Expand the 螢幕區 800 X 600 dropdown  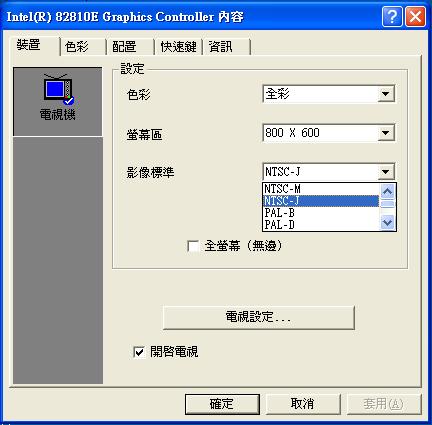[386, 133]
